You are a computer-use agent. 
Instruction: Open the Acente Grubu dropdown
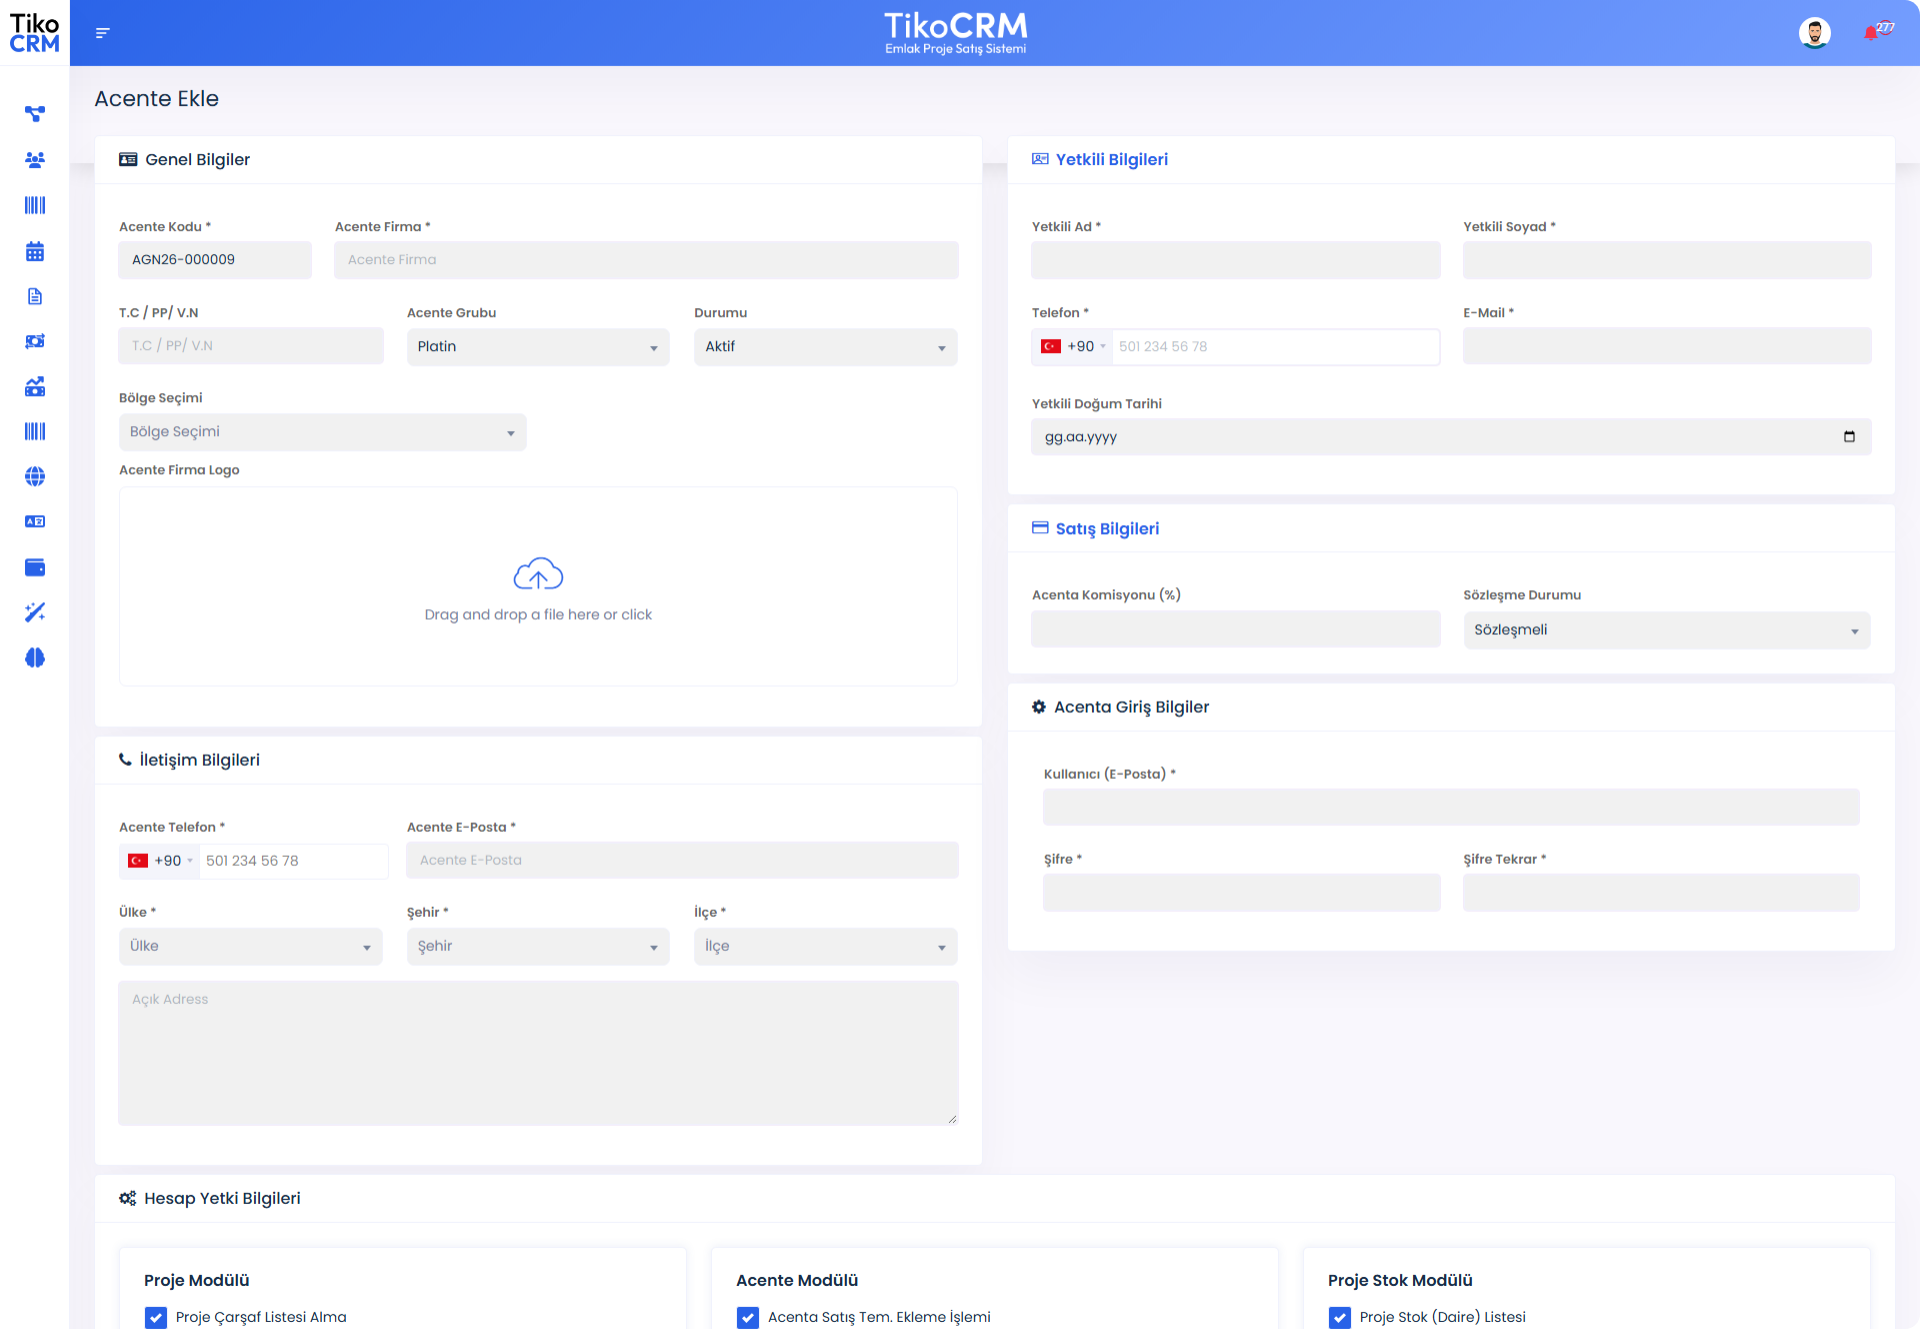tap(537, 347)
